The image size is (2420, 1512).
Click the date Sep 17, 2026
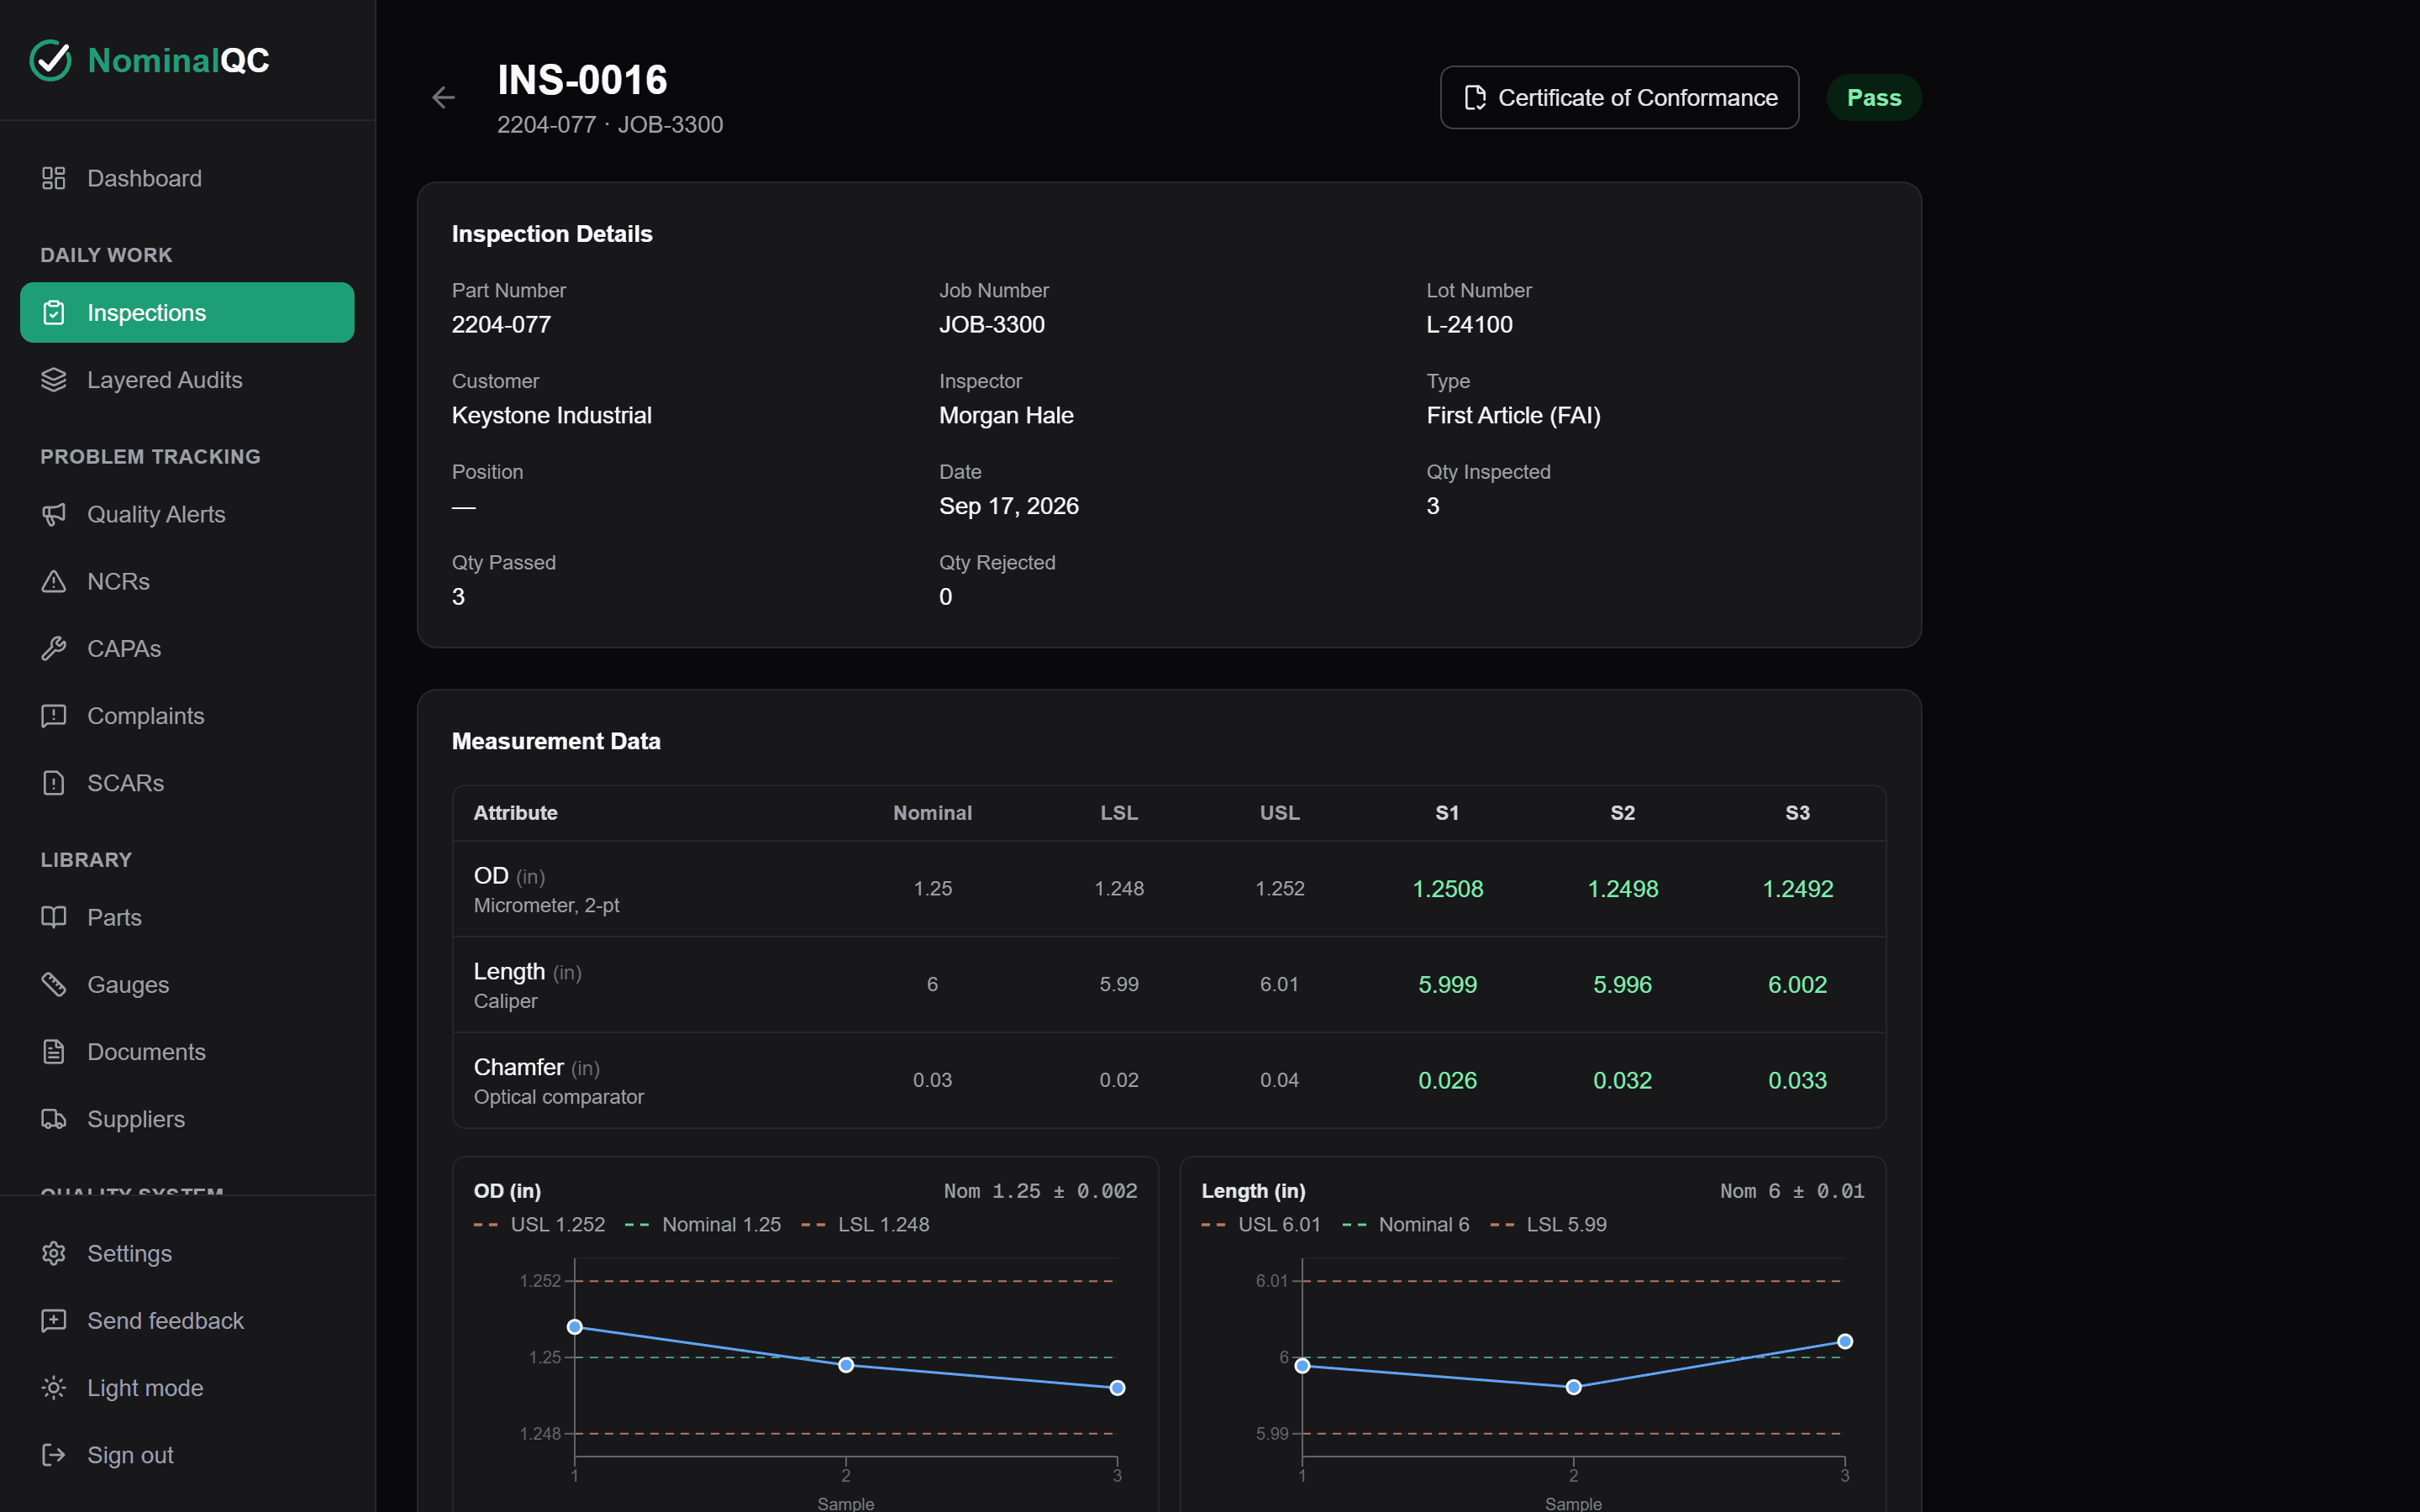[x=1009, y=506]
